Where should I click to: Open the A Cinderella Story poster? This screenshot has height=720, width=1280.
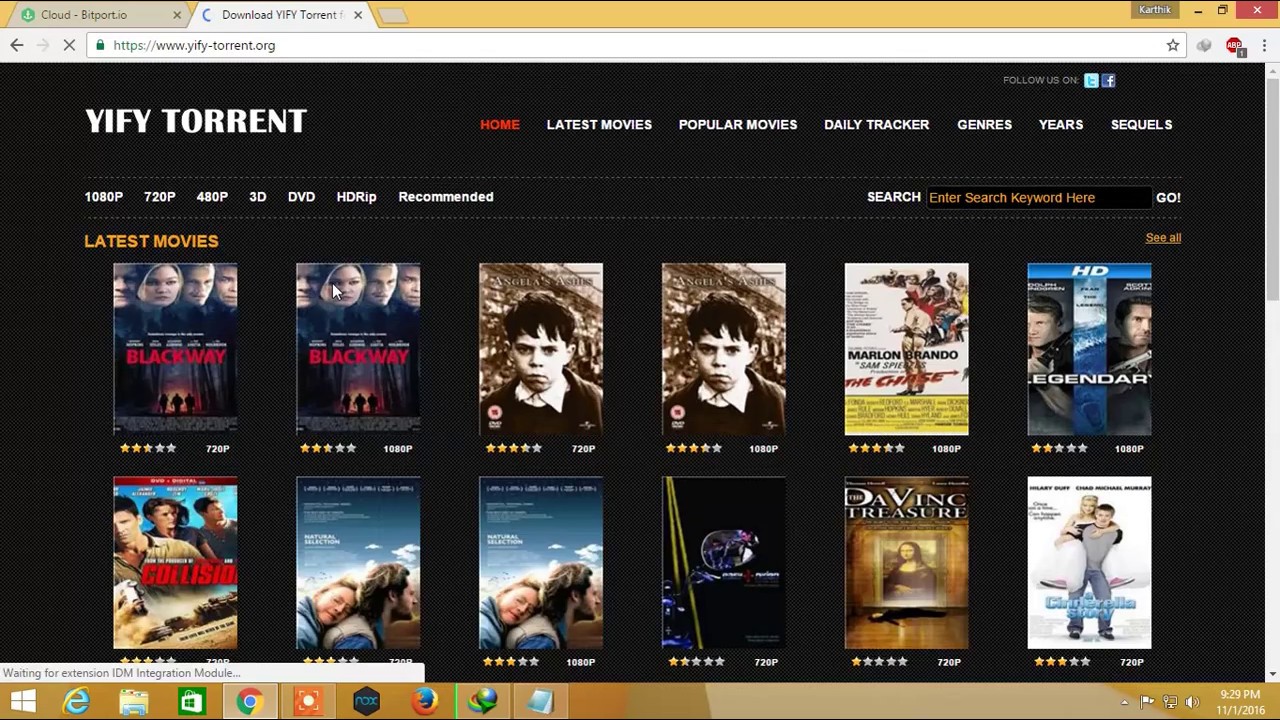pos(1089,563)
